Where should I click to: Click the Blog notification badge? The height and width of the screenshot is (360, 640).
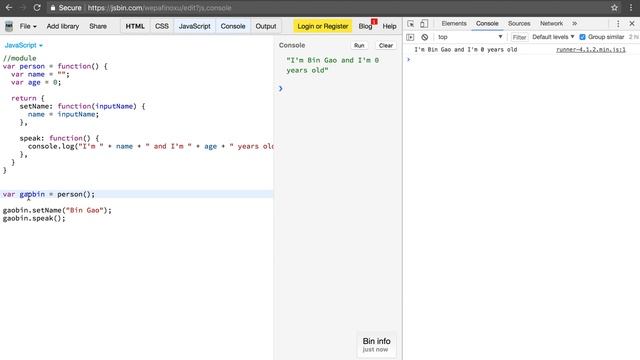[374, 22]
